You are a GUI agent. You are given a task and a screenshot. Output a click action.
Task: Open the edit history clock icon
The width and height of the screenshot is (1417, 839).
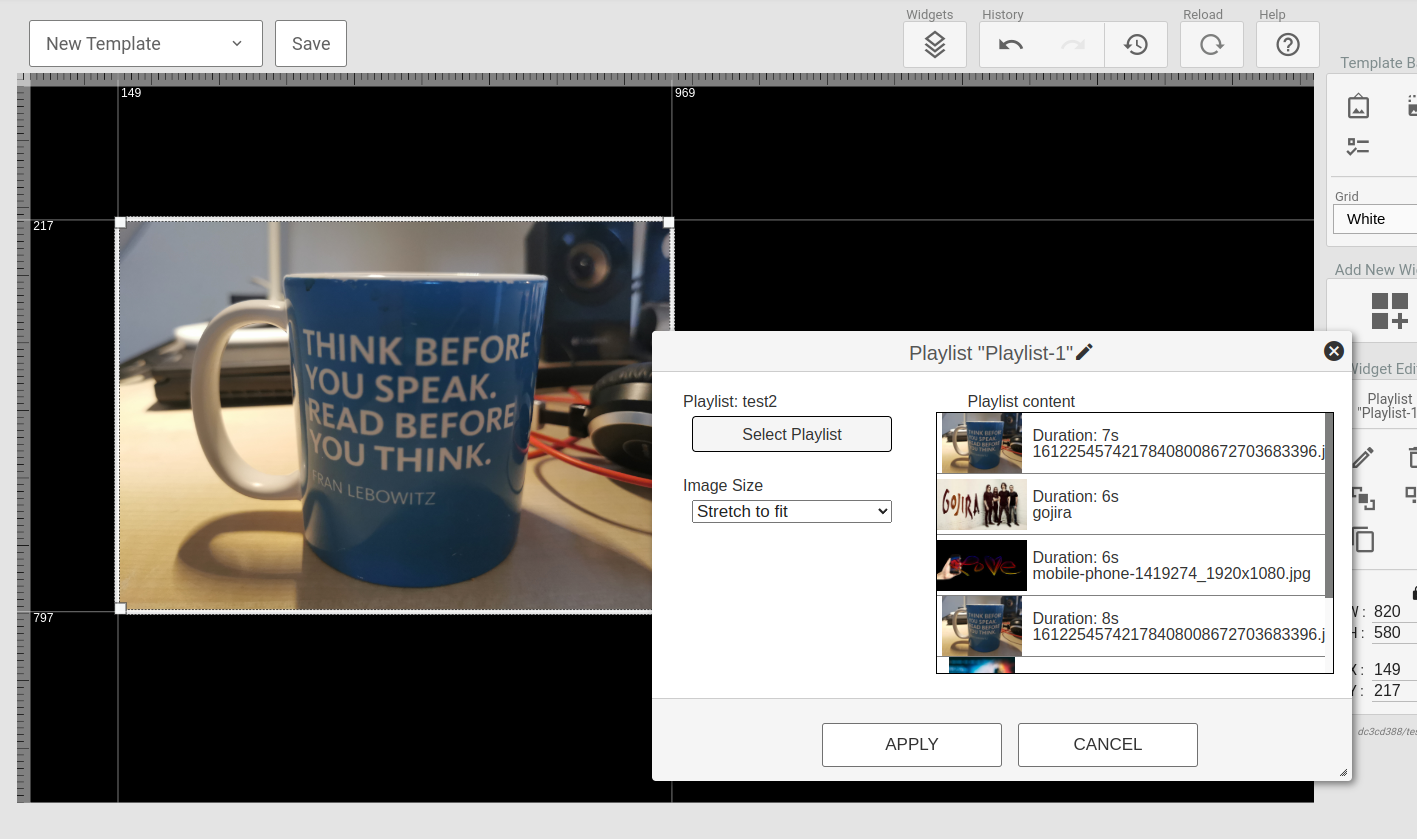point(1136,44)
